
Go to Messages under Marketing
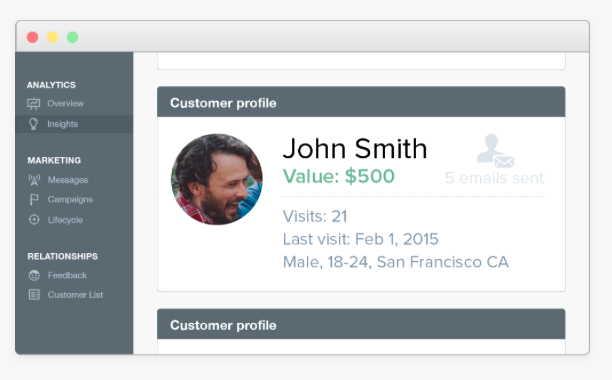click(x=68, y=180)
